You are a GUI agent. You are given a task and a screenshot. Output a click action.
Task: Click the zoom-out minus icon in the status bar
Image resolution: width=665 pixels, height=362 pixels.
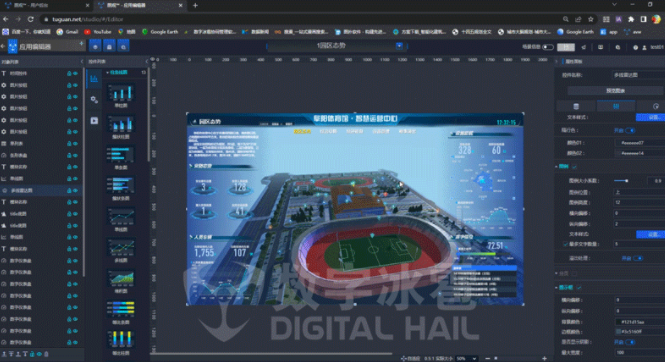coord(487,359)
